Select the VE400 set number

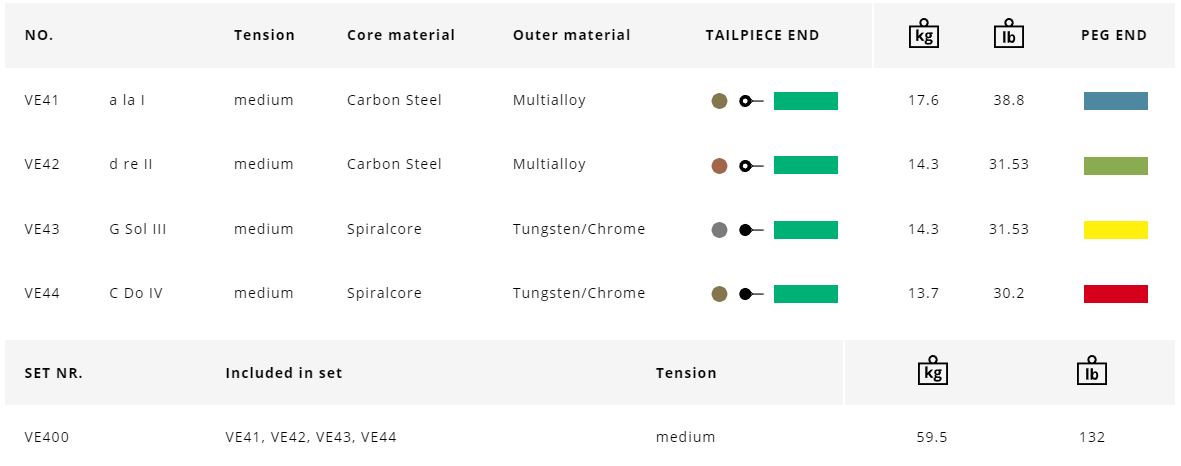coord(47,437)
